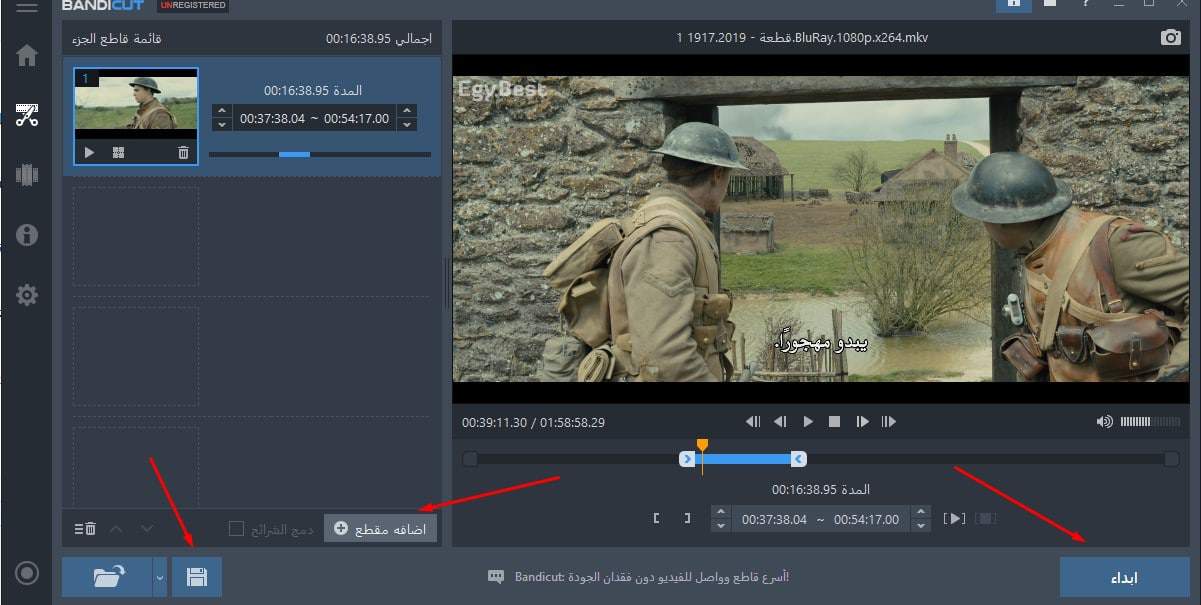Click the time range field below the timeline

click(x=821, y=519)
